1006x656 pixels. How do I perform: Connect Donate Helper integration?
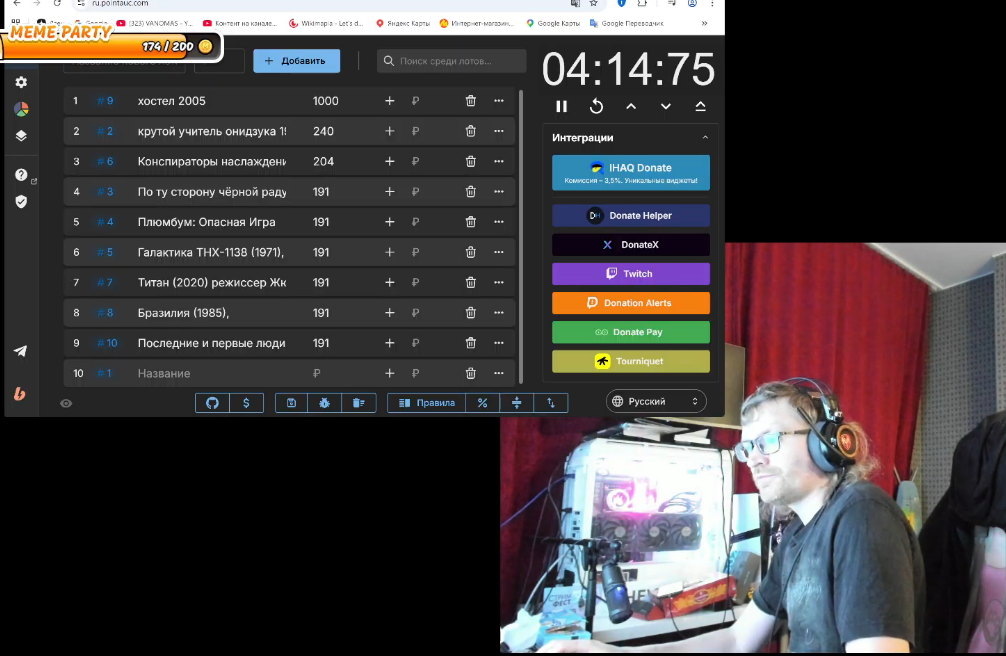coord(631,216)
